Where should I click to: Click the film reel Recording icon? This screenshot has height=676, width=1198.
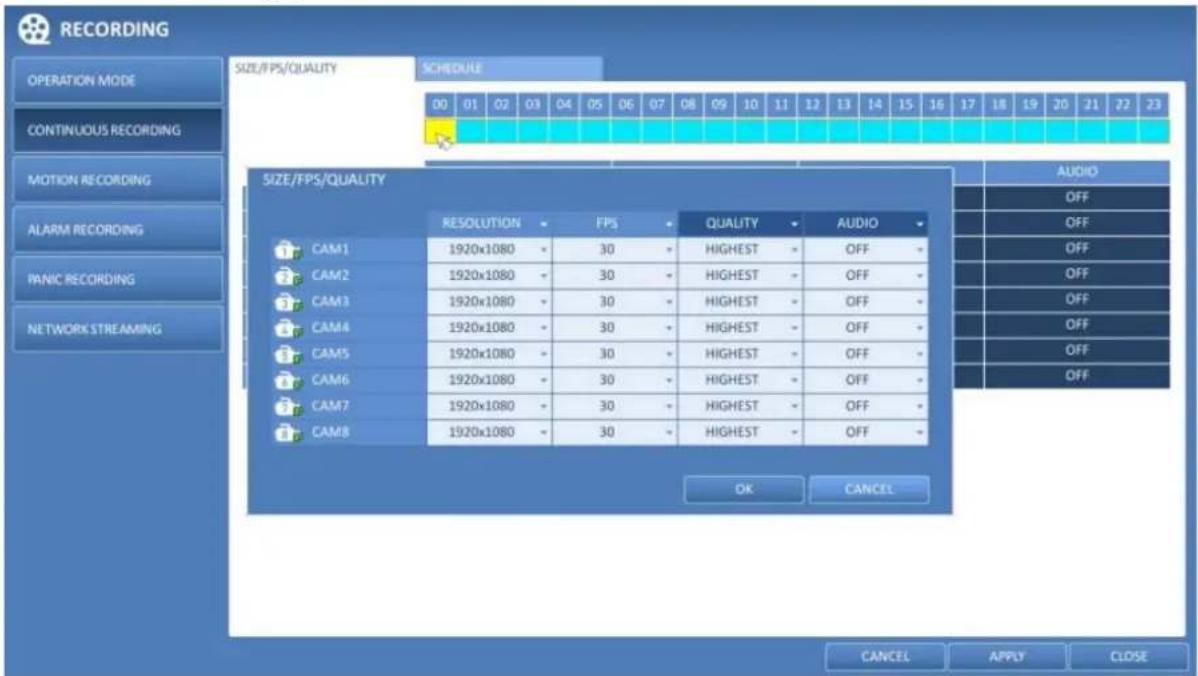click(32, 29)
